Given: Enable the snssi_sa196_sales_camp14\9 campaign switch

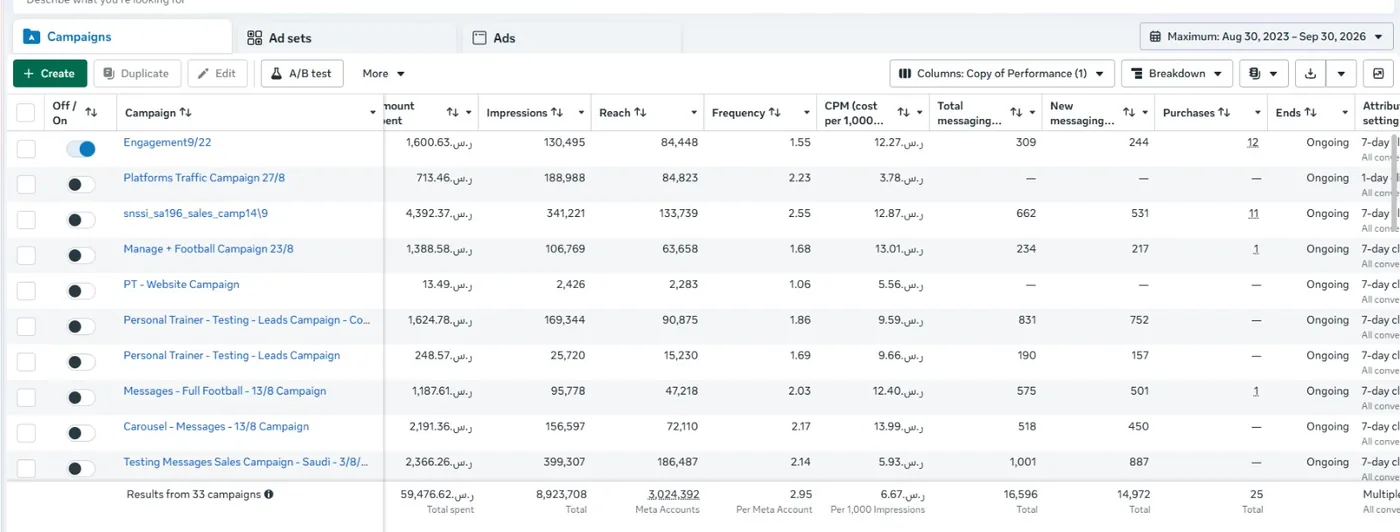Looking at the screenshot, I should 81,220.
